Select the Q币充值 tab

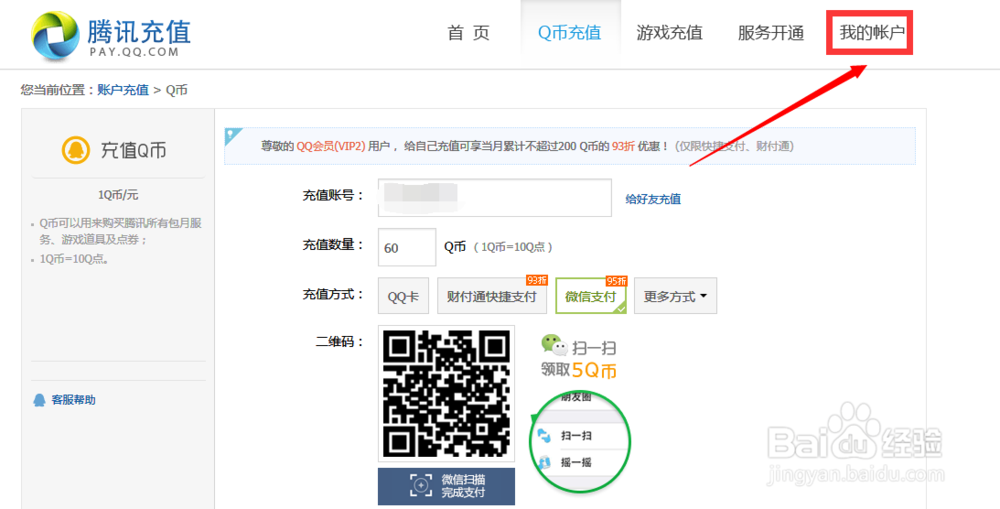point(570,33)
